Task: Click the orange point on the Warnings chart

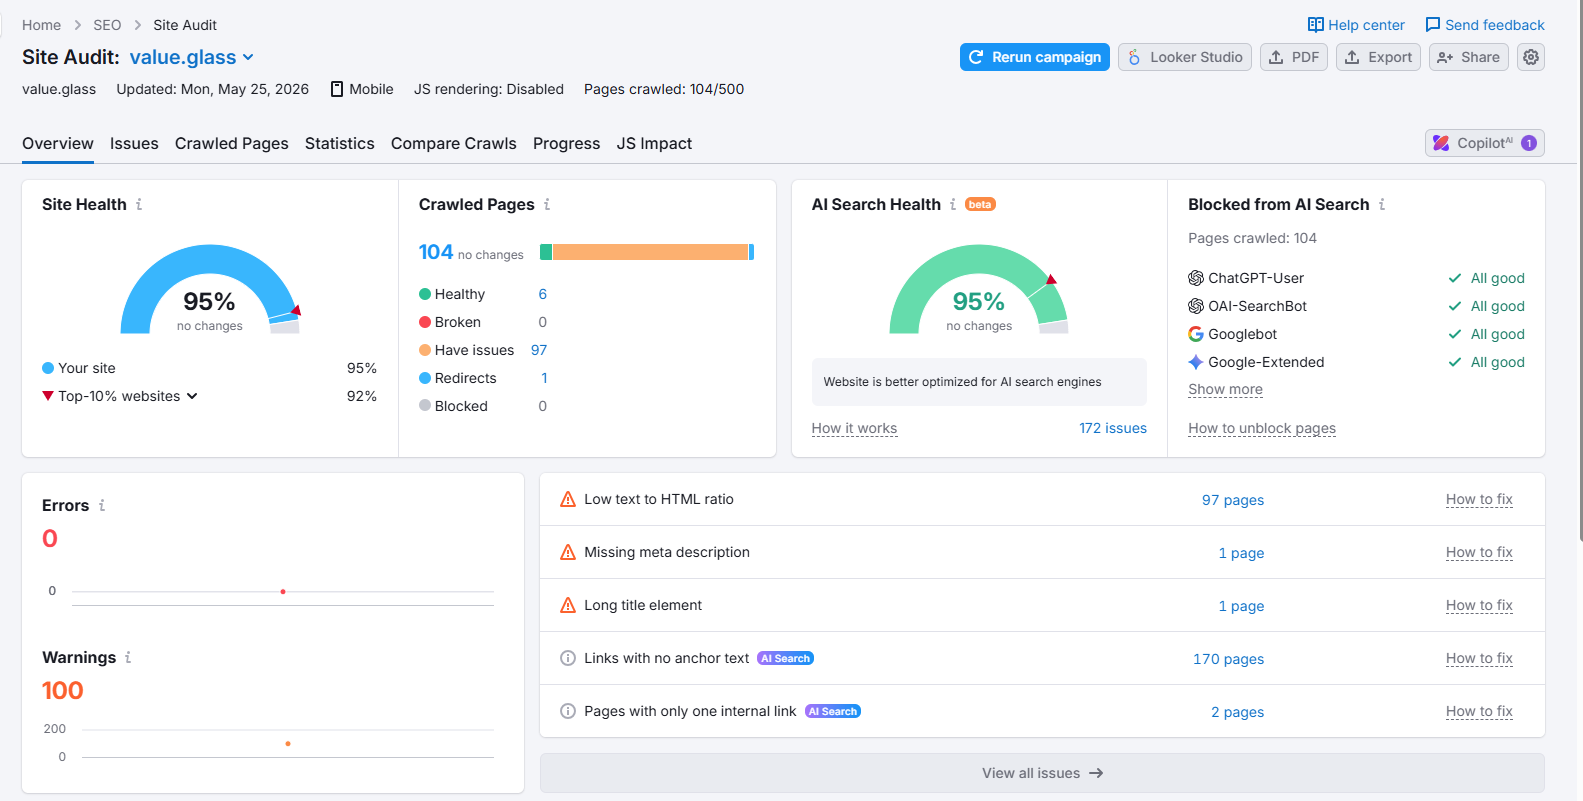Action: pos(288,743)
